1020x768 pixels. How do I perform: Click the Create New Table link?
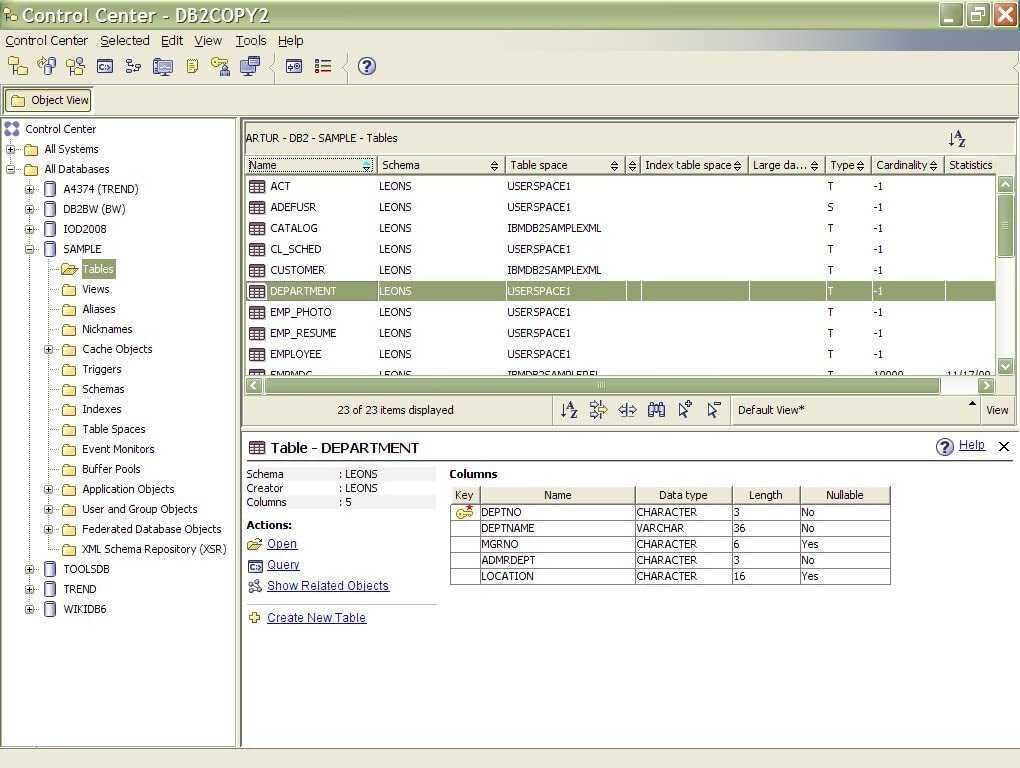pyautogui.click(x=316, y=618)
